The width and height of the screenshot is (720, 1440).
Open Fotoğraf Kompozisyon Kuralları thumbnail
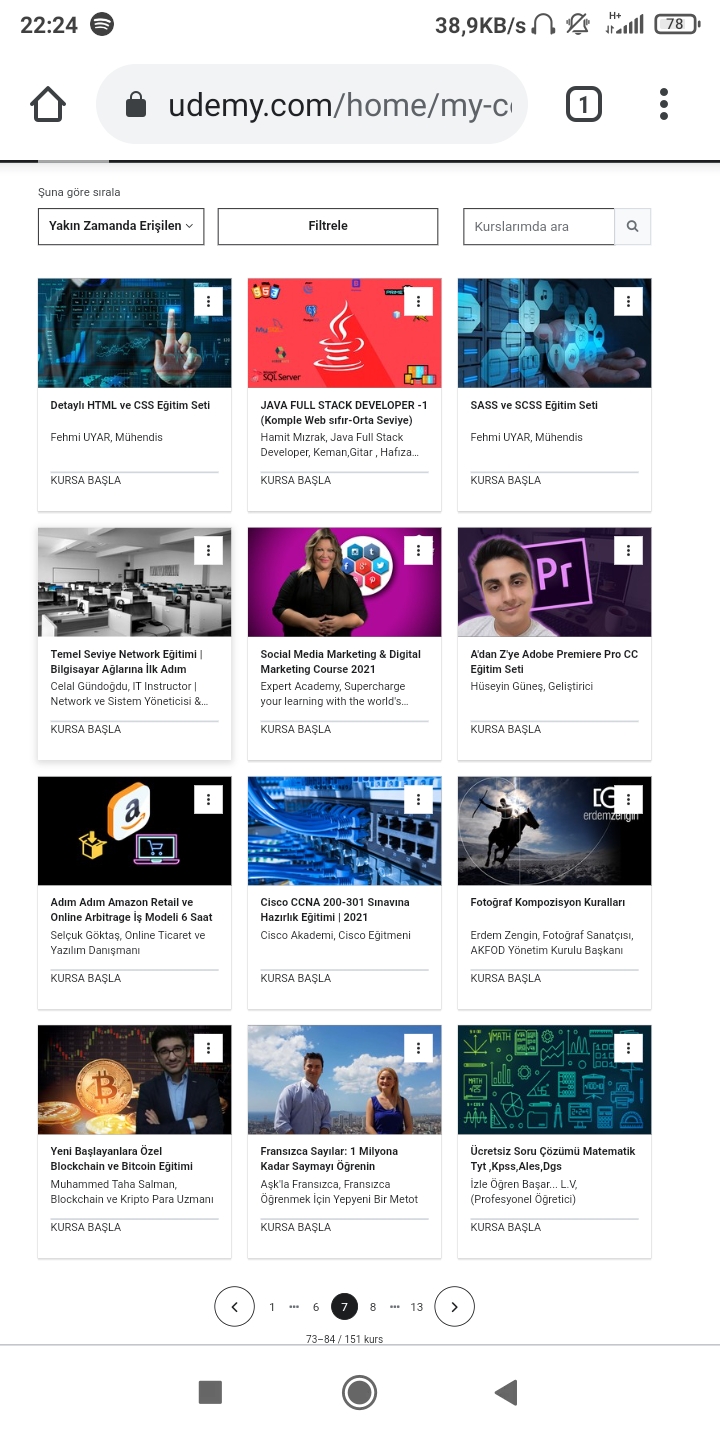(554, 831)
